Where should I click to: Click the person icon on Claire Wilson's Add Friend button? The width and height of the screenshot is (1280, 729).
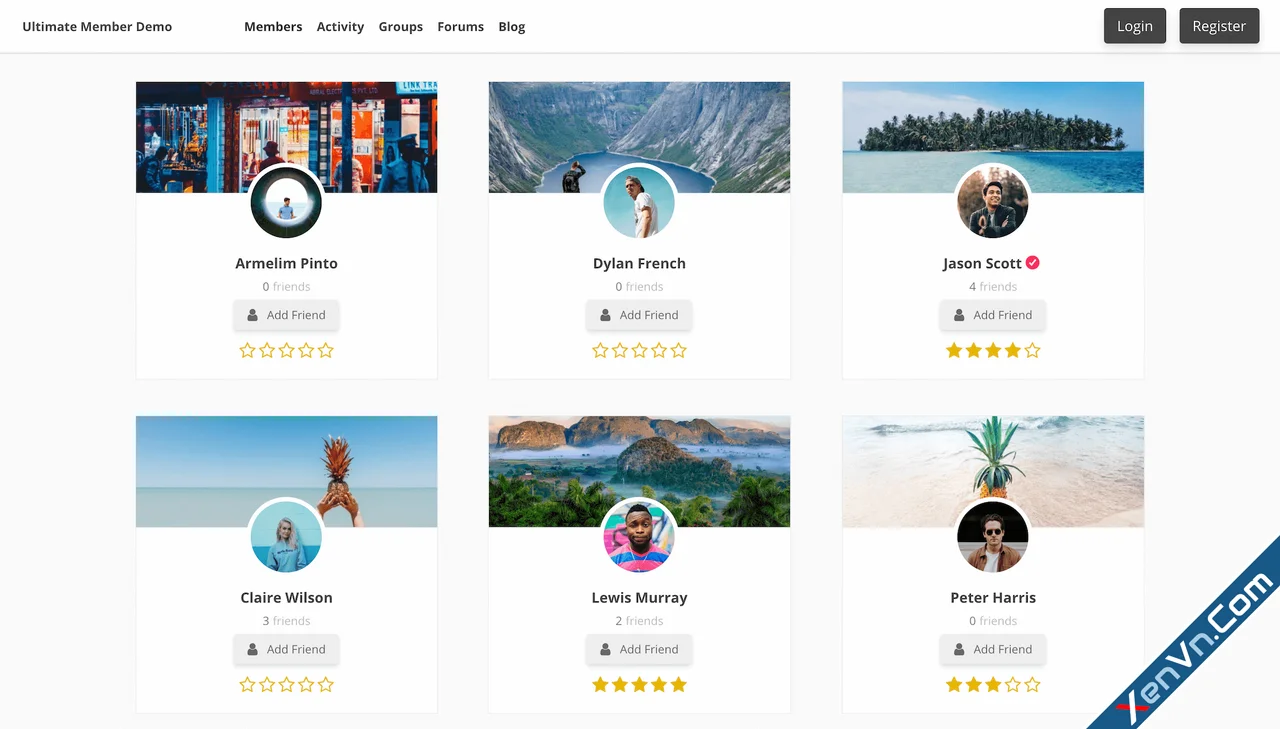tap(252, 648)
